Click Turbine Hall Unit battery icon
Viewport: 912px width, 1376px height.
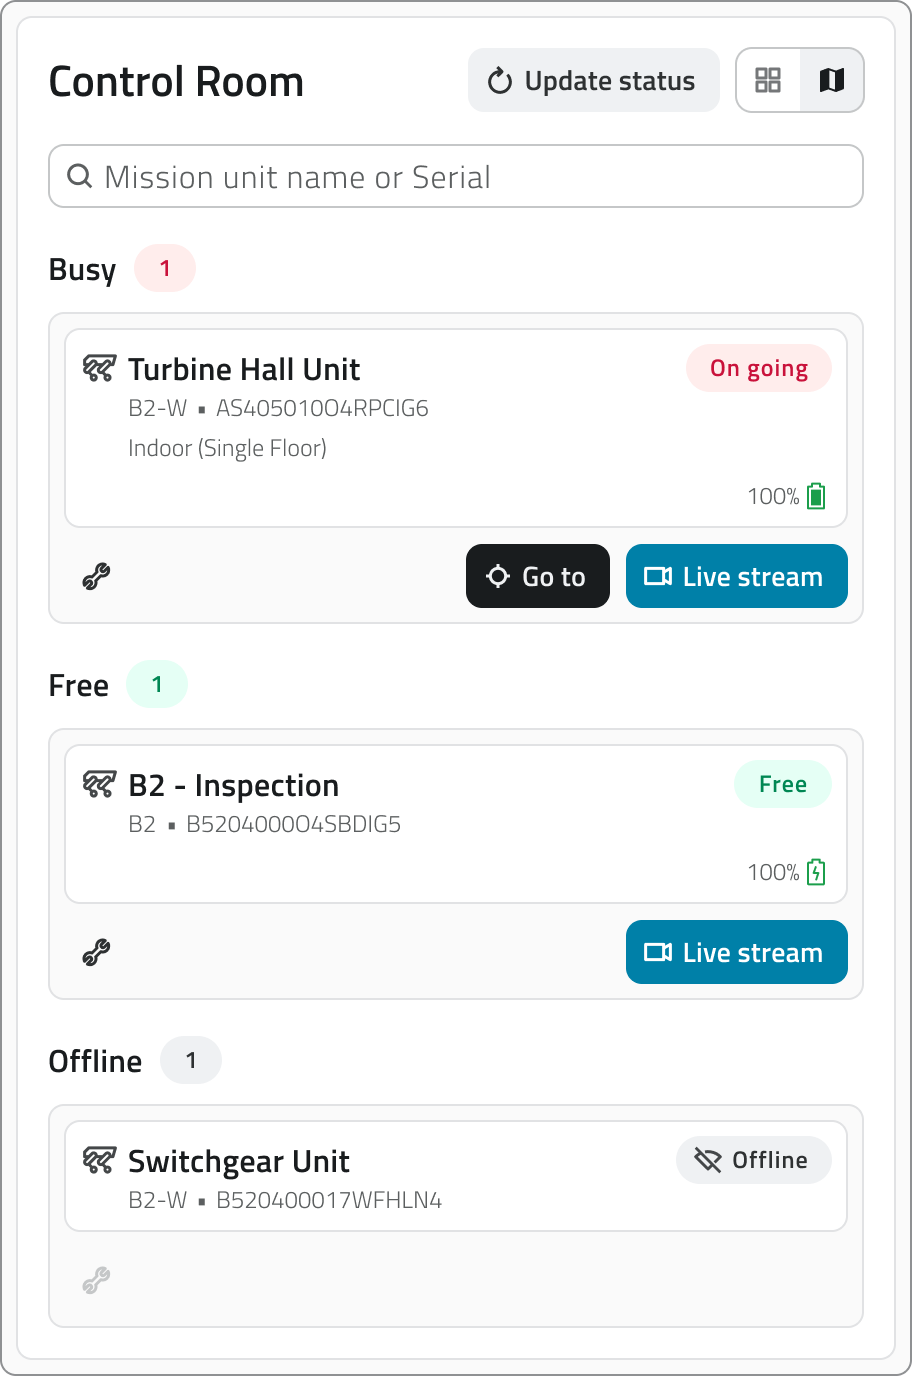(816, 496)
